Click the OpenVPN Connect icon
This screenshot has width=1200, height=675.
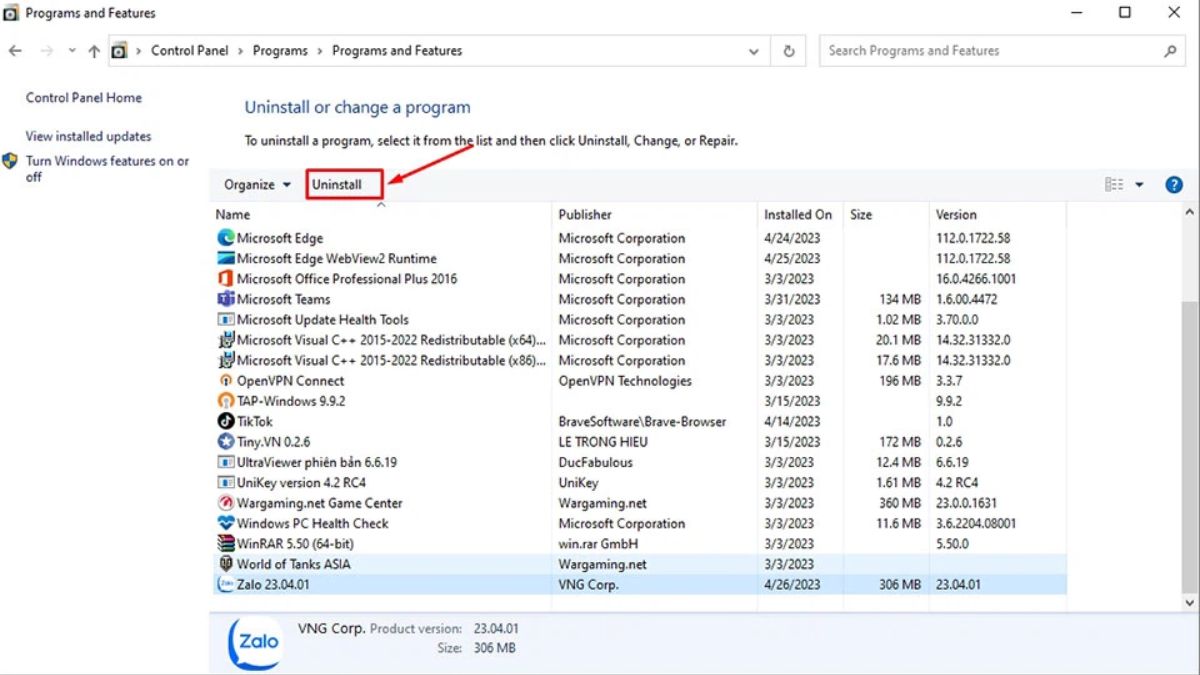coord(226,381)
